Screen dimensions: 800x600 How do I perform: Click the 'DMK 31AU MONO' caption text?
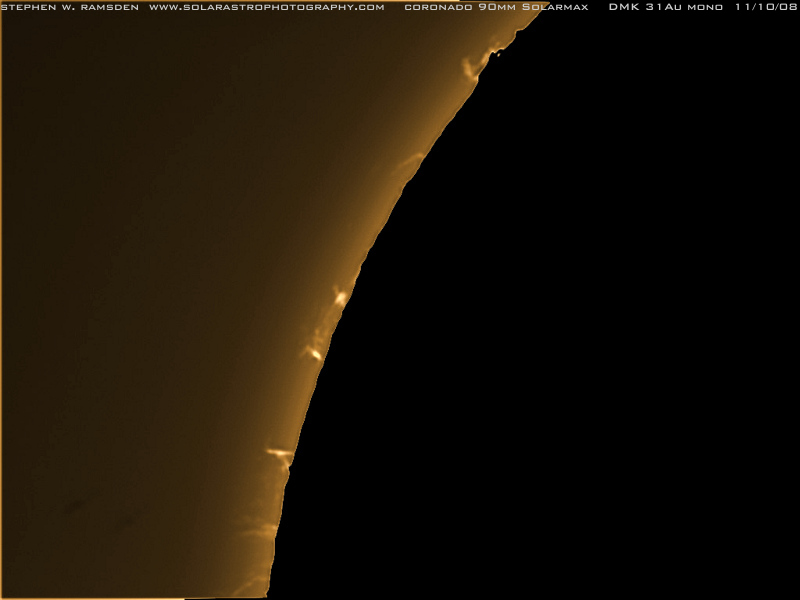tap(666, 7)
